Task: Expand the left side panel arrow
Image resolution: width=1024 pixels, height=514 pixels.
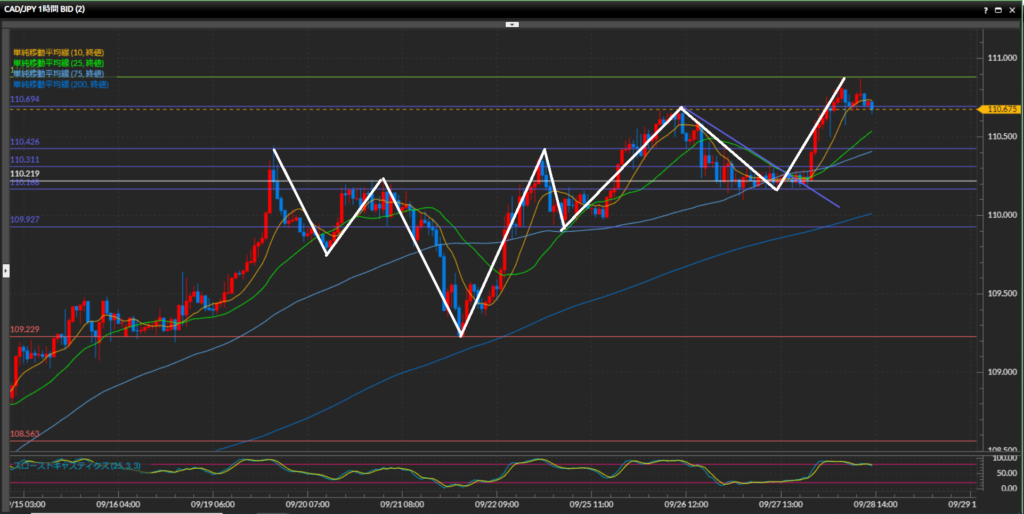Action: (4, 270)
